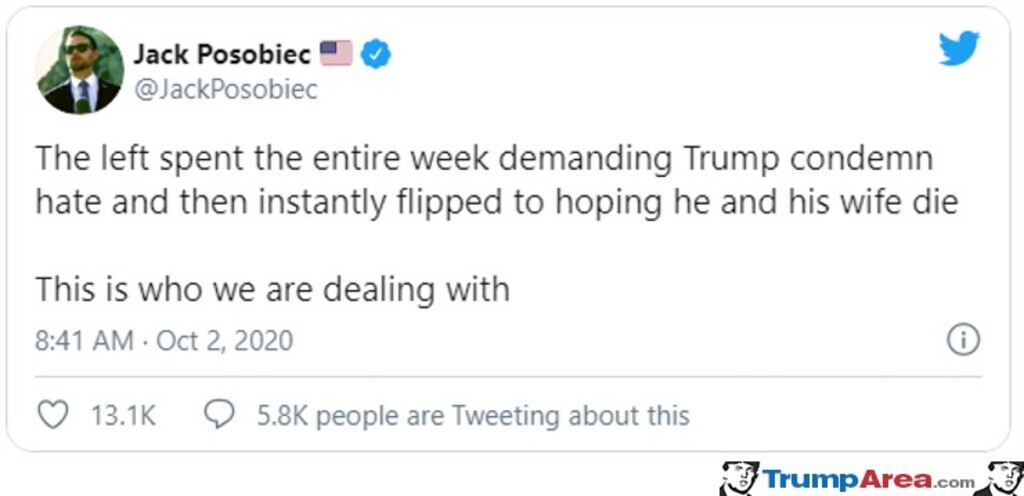Click the caricature face left of TrumpArea
Image resolution: width=1024 pixels, height=496 pixels.
[738, 478]
